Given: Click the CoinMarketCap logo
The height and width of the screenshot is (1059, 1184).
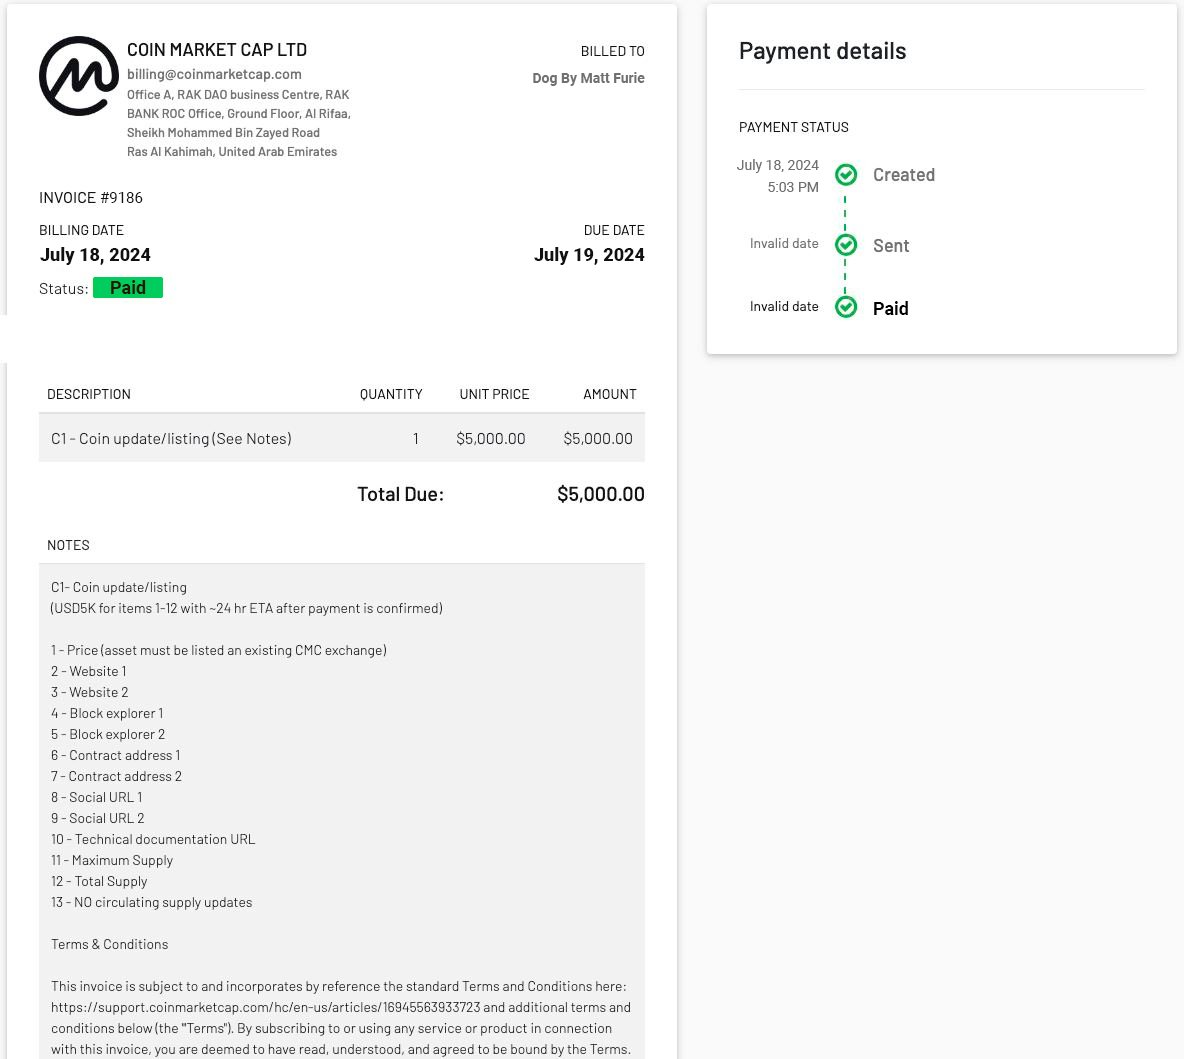Looking at the screenshot, I should click(79, 75).
